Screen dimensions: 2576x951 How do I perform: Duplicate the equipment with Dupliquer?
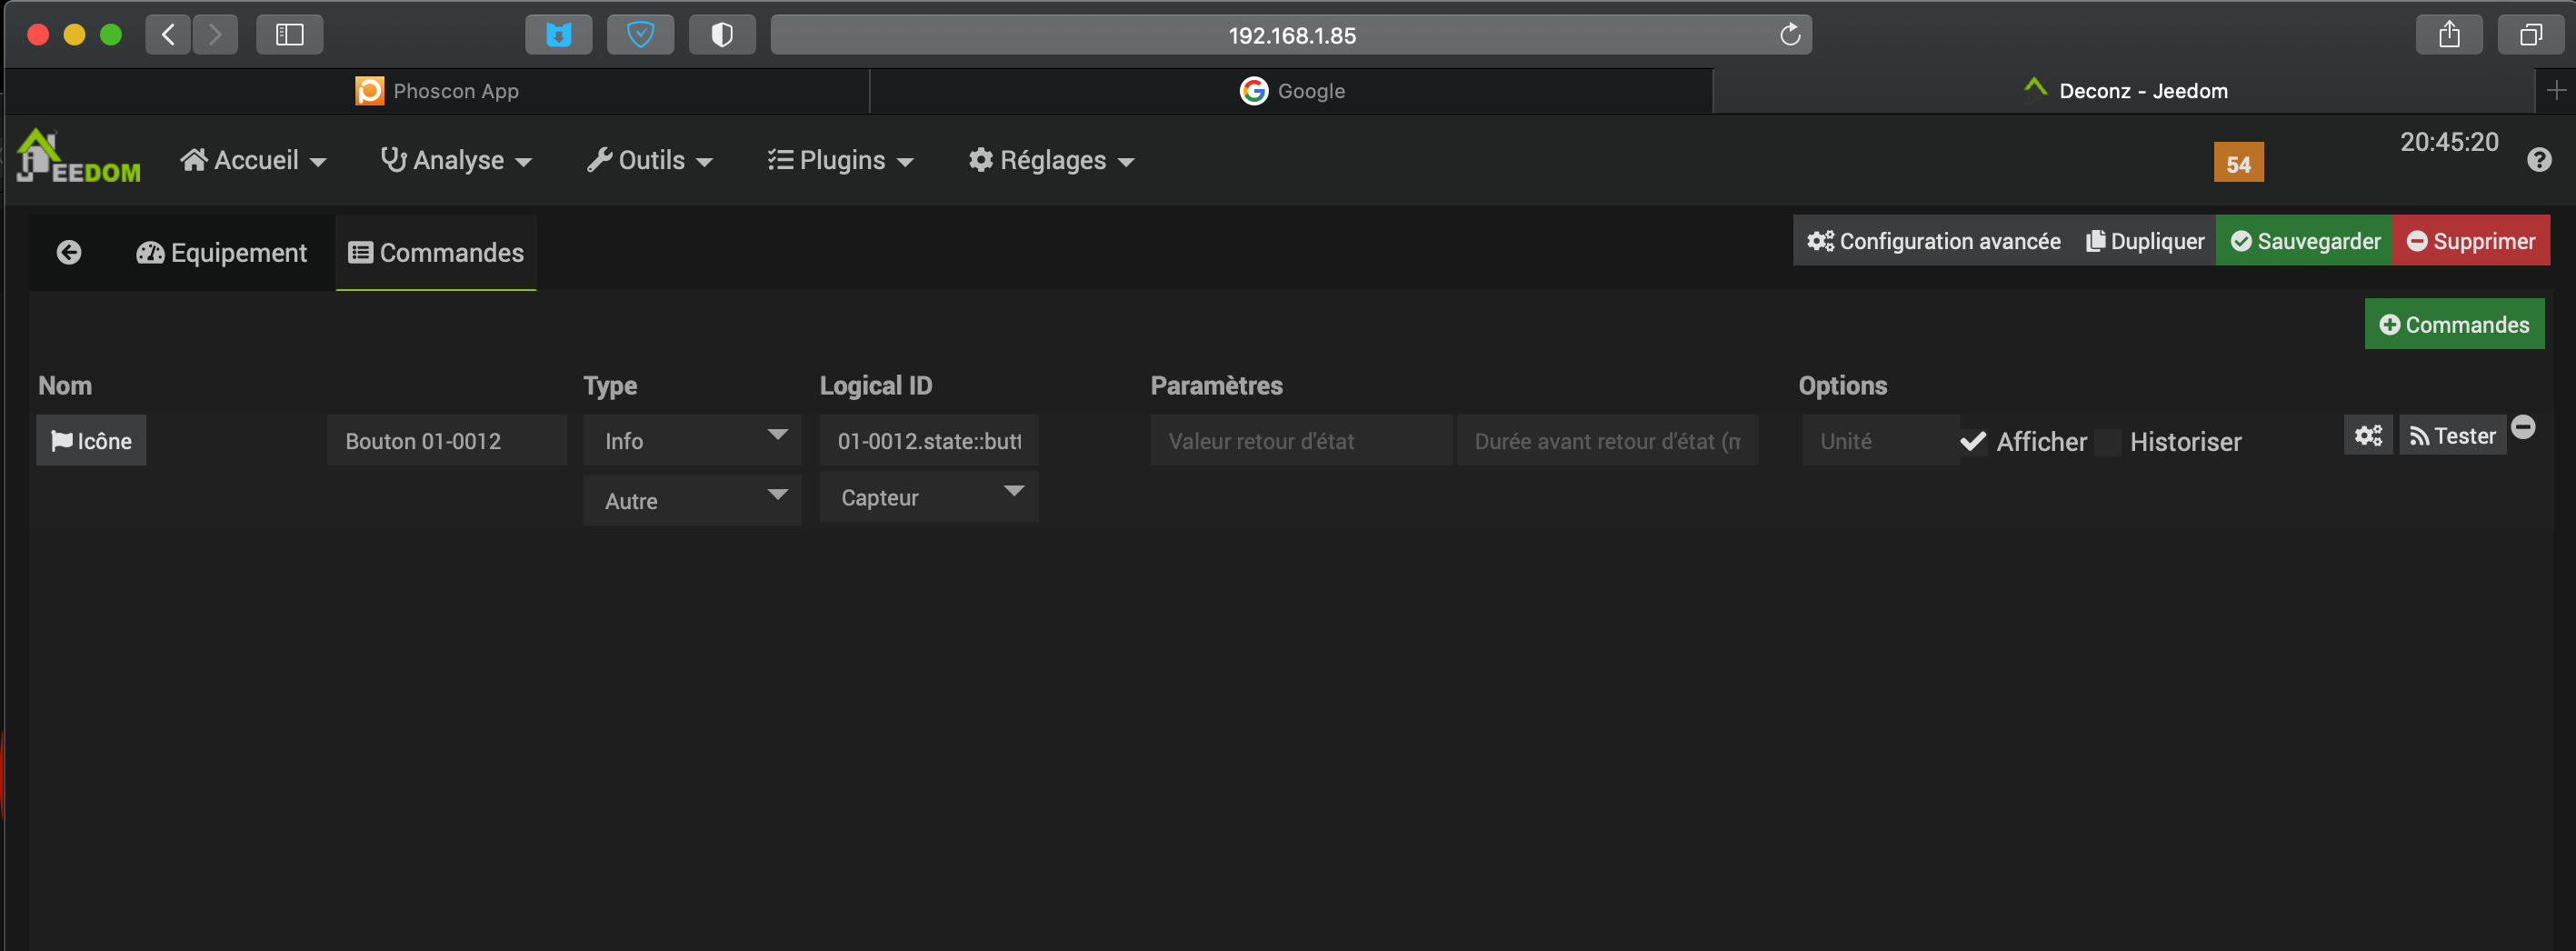[x=2144, y=241]
